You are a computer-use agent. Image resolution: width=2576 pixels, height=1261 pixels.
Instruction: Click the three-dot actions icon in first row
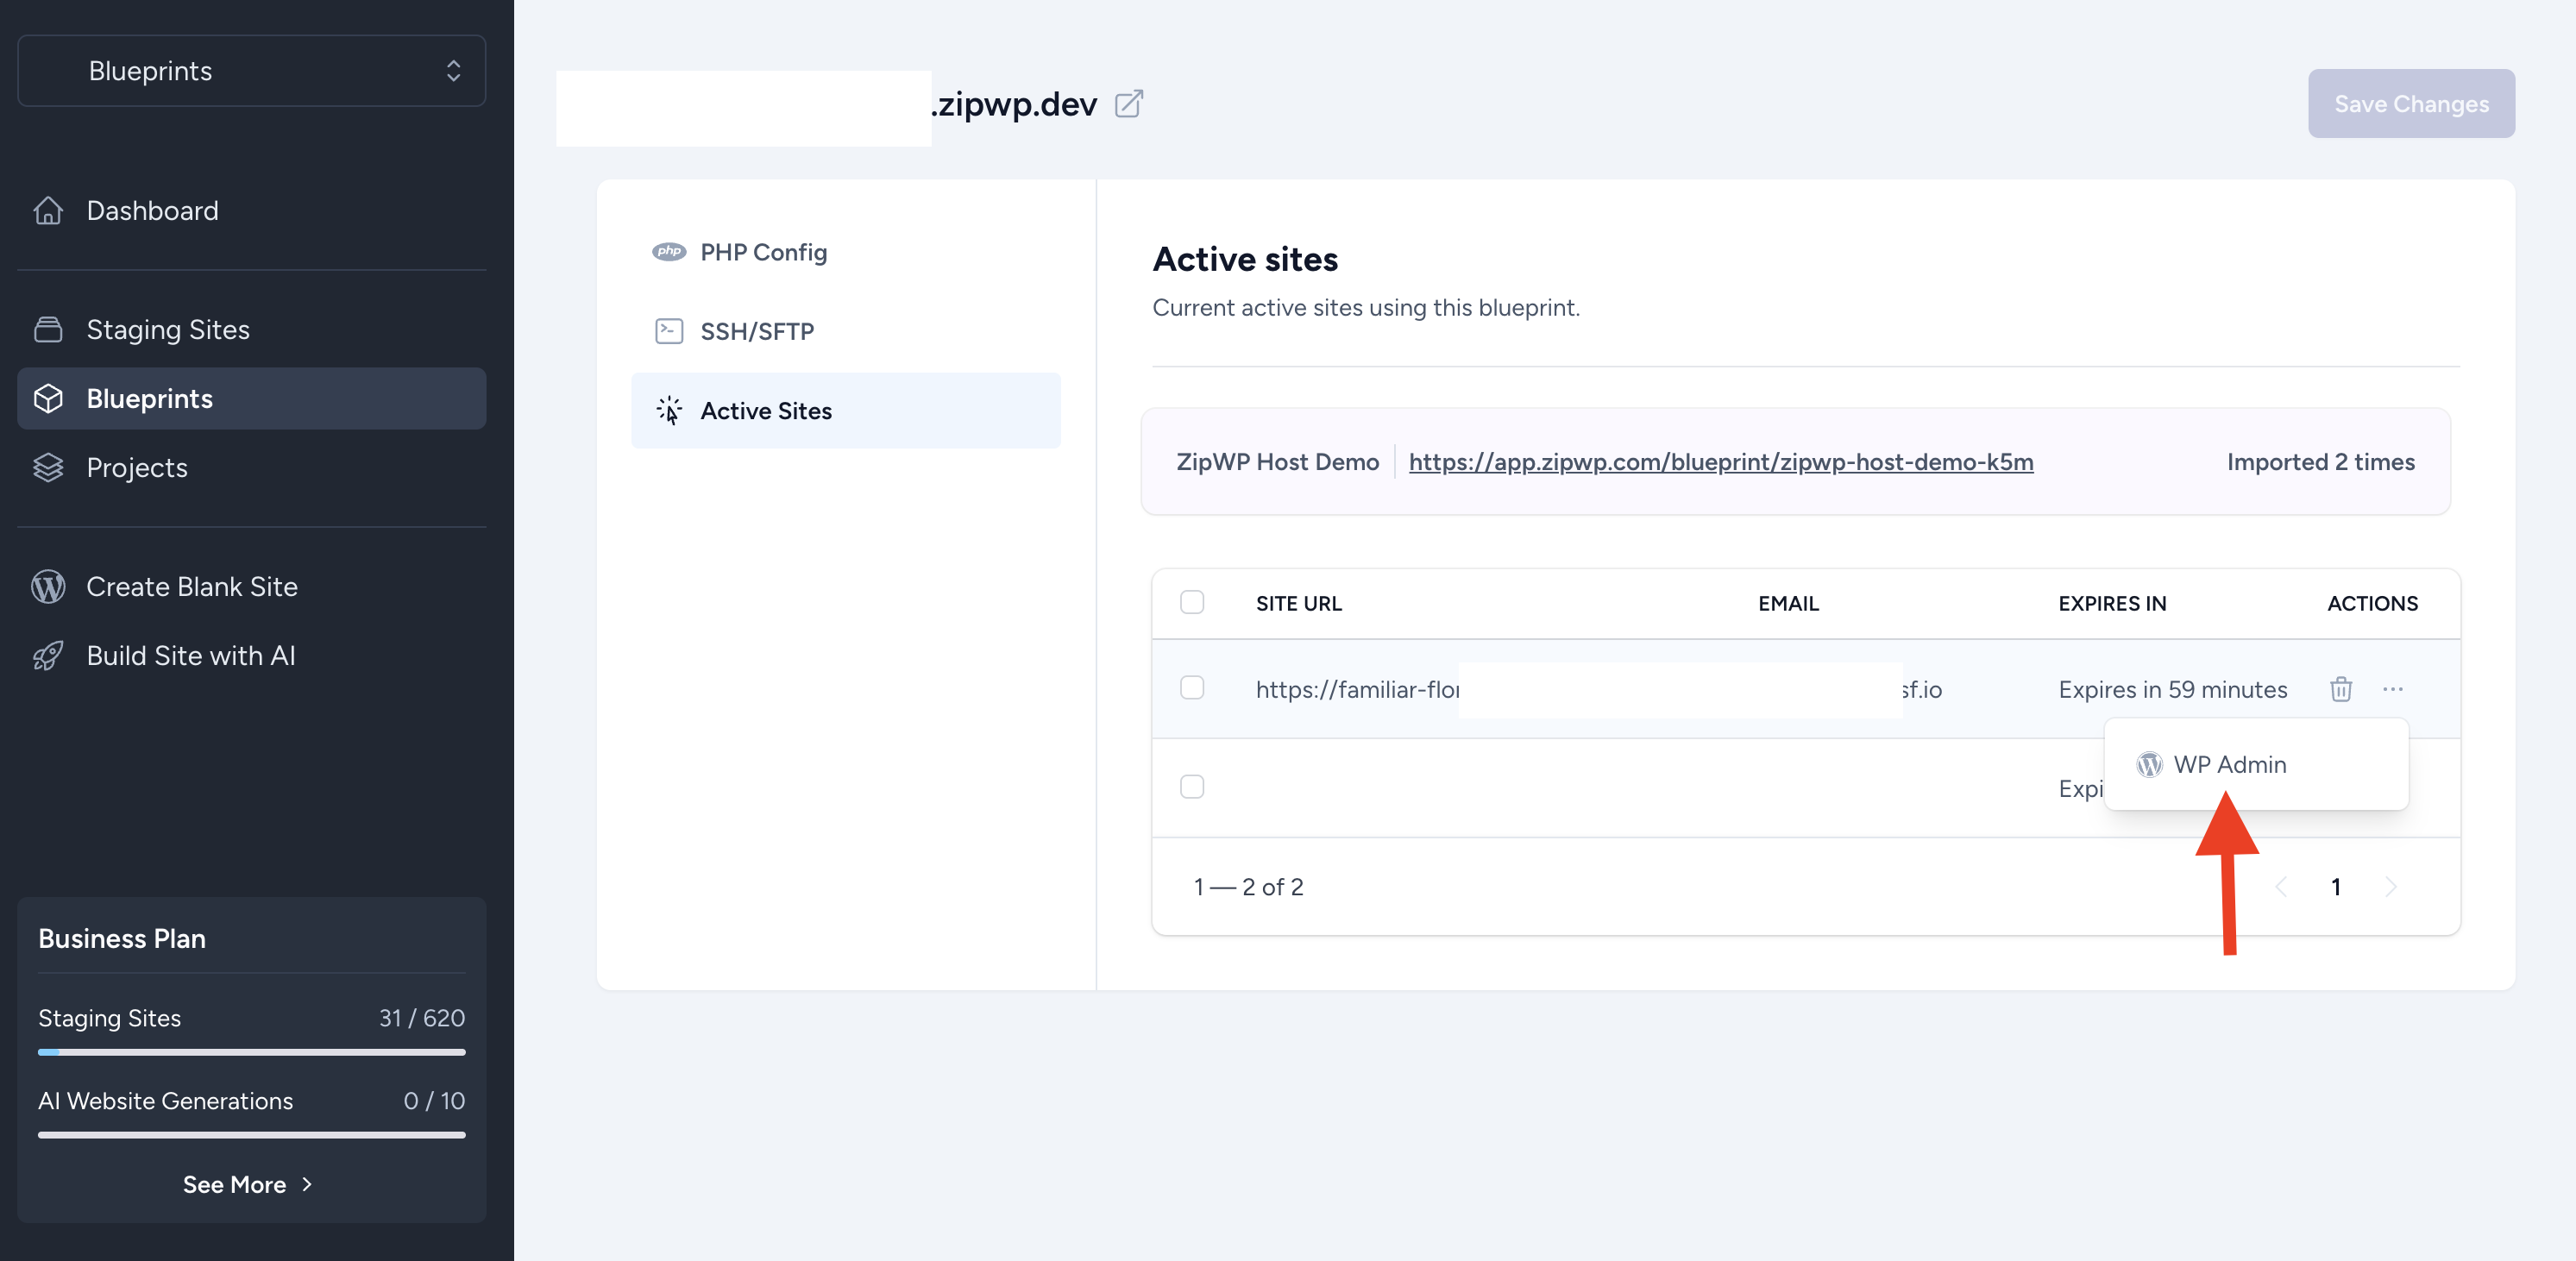[2392, 689]
